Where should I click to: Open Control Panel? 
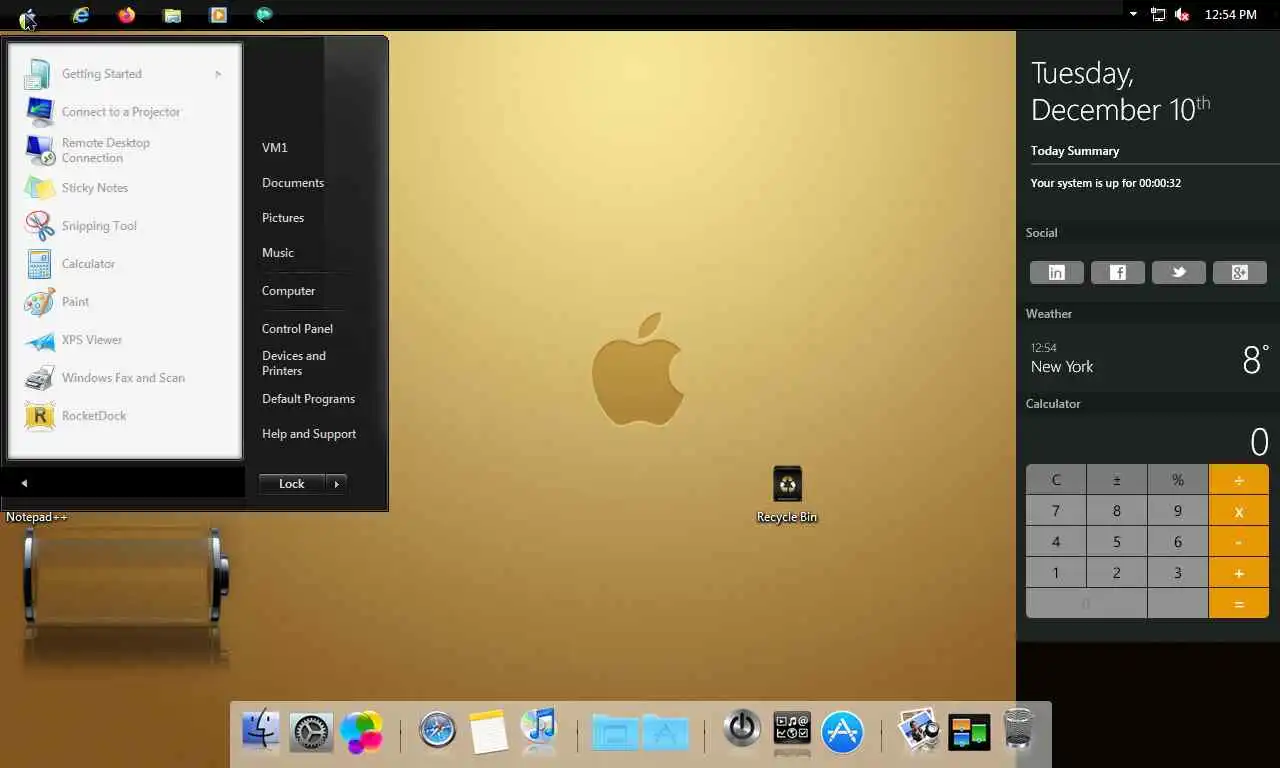(297, 329)
